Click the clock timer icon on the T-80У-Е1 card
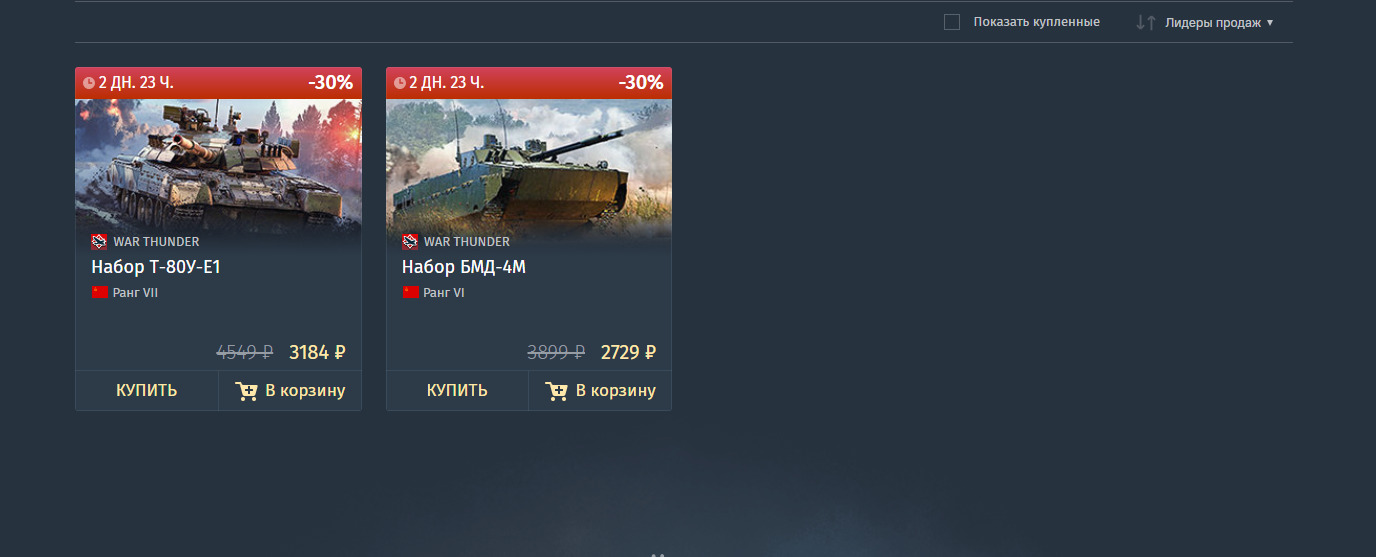 pos(89,83)
